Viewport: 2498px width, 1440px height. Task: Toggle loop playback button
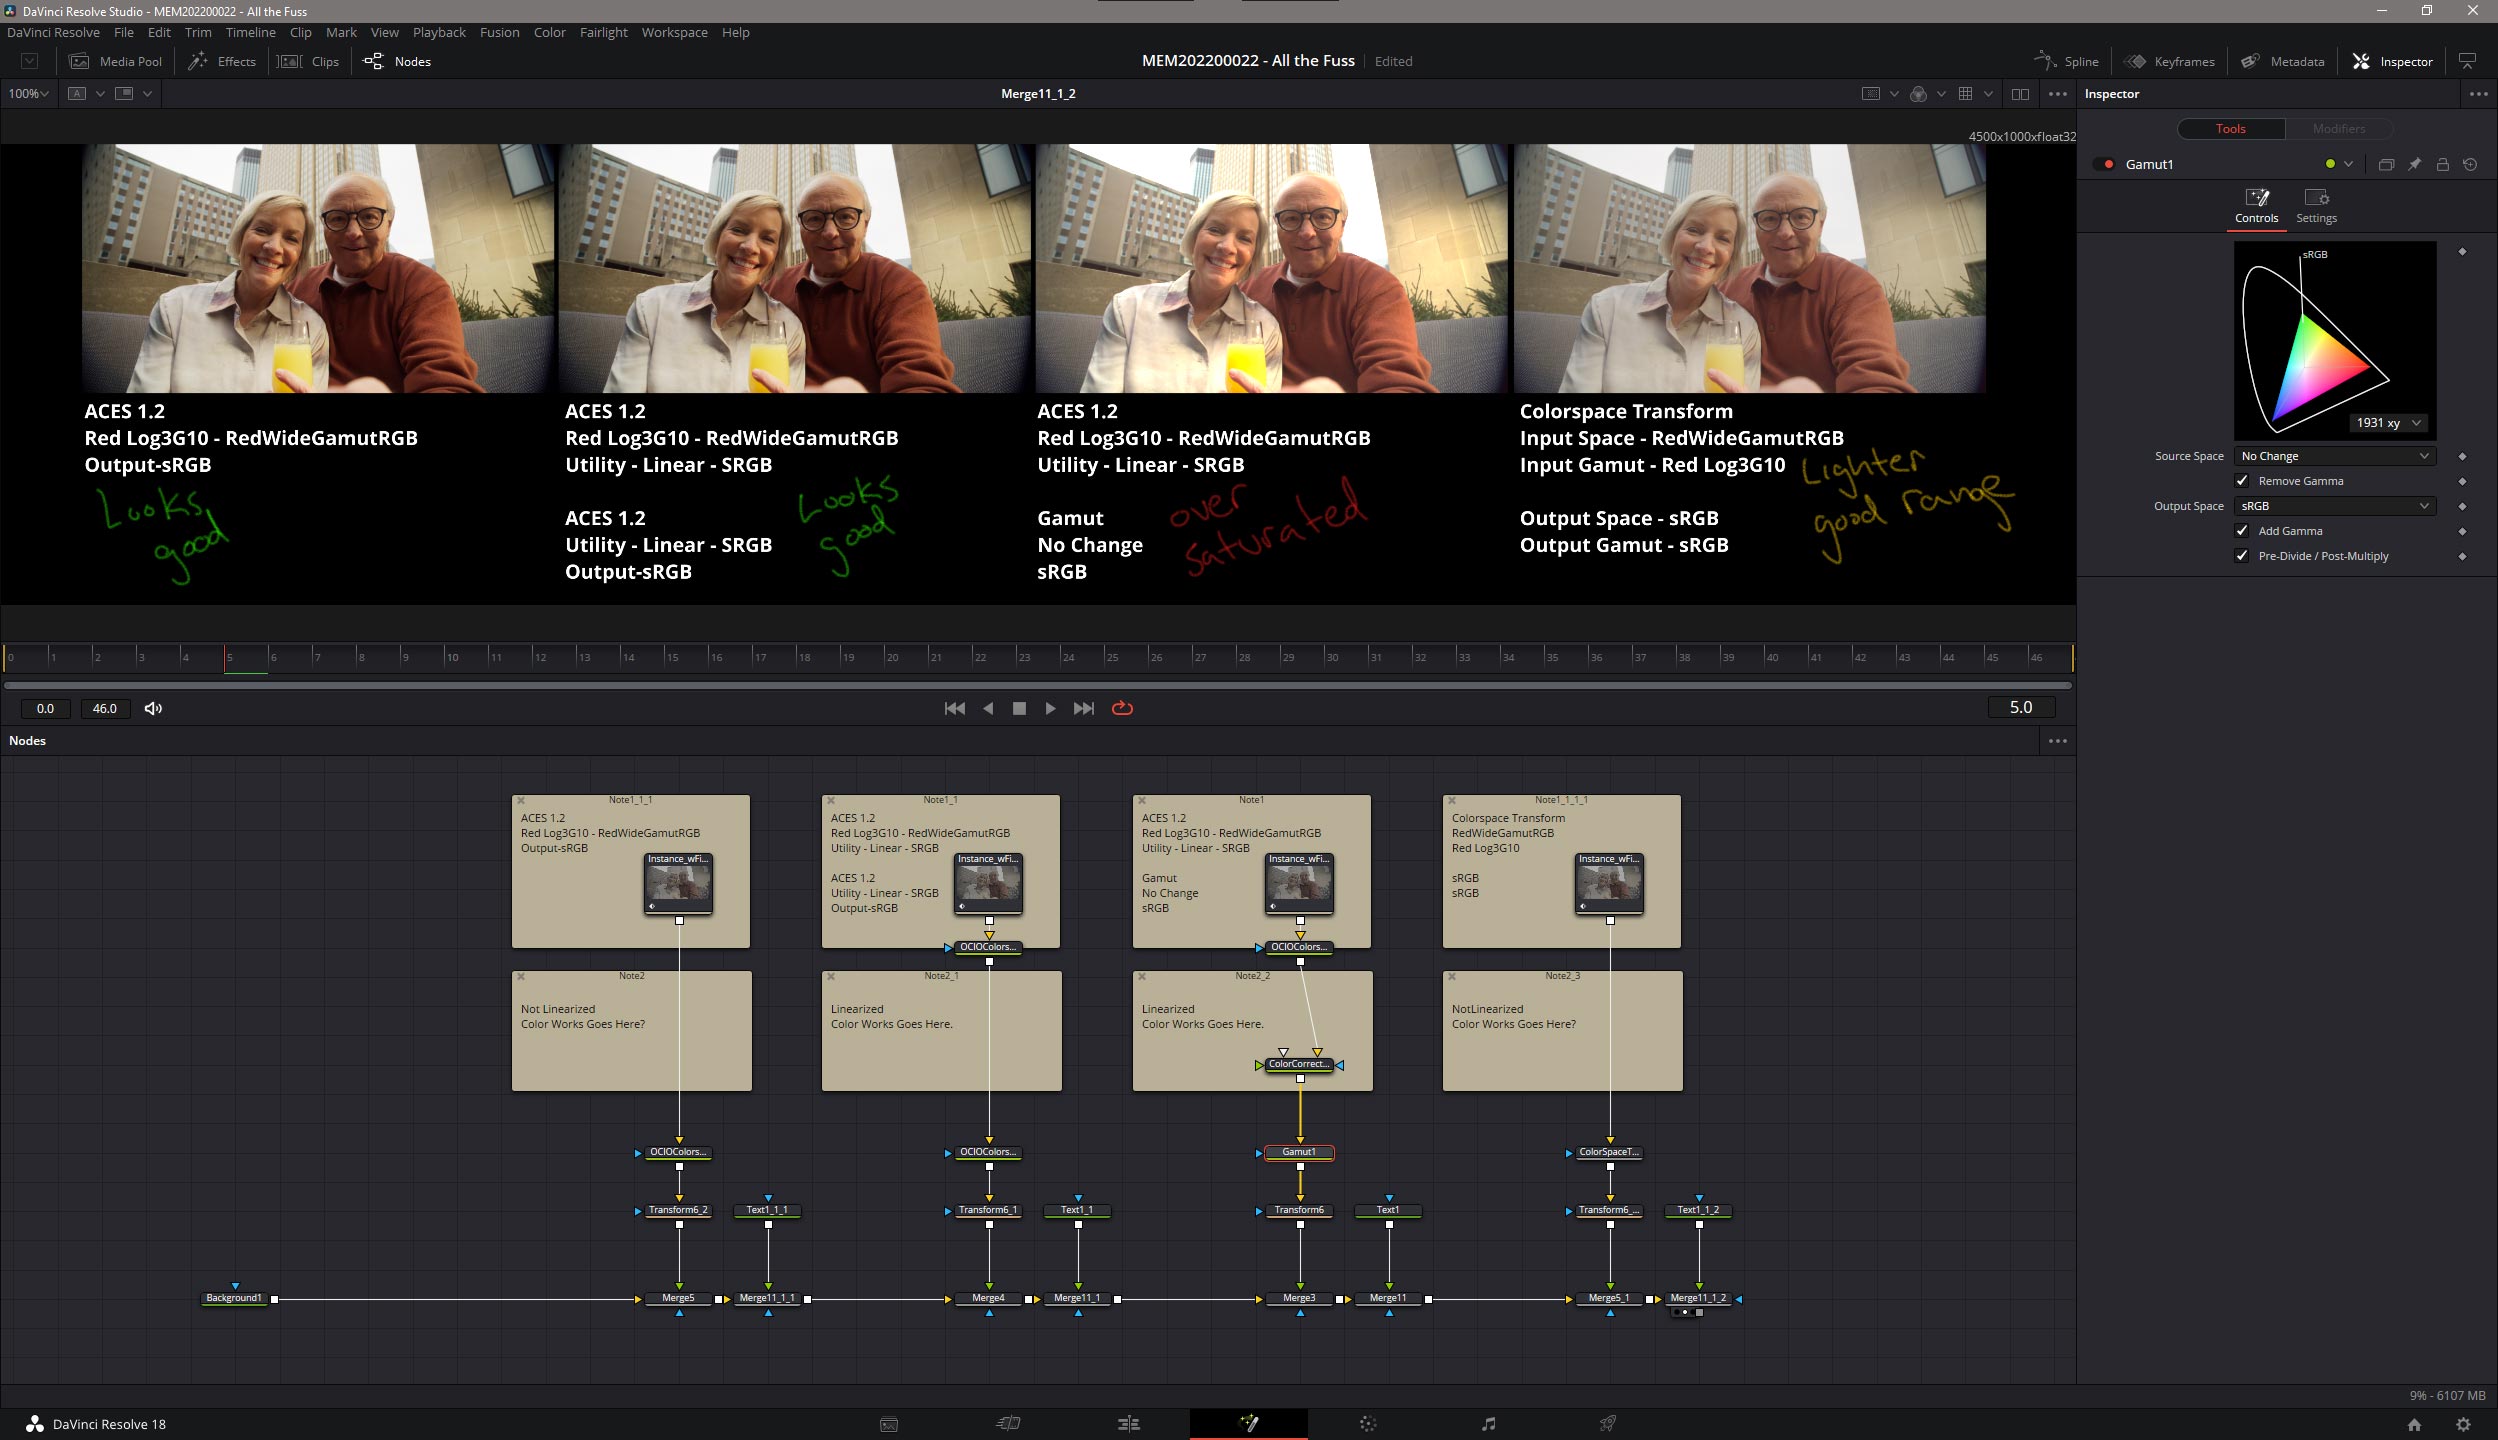1122,708
